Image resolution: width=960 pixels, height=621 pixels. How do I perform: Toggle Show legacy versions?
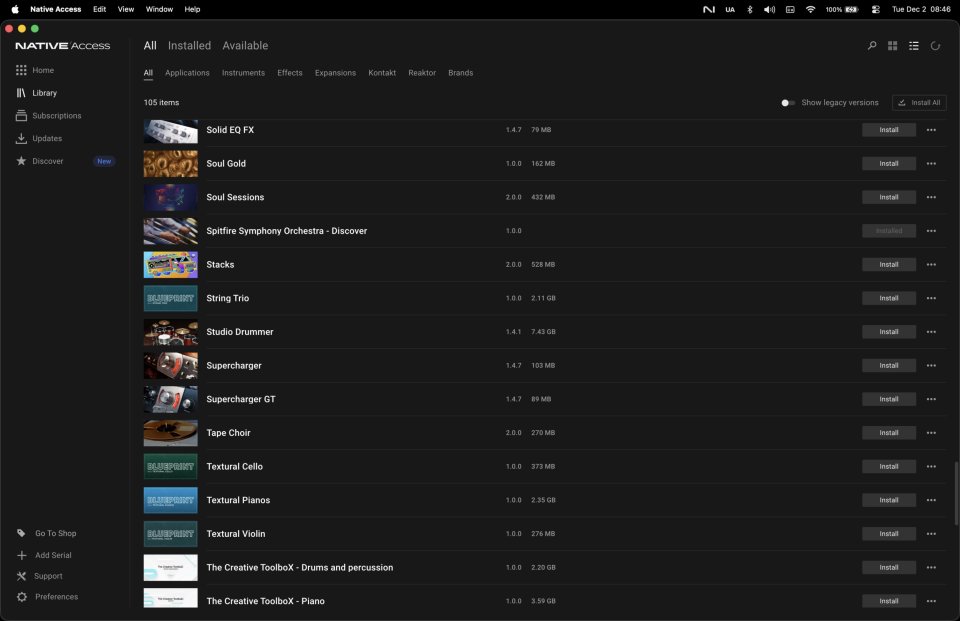coord(787,102)
